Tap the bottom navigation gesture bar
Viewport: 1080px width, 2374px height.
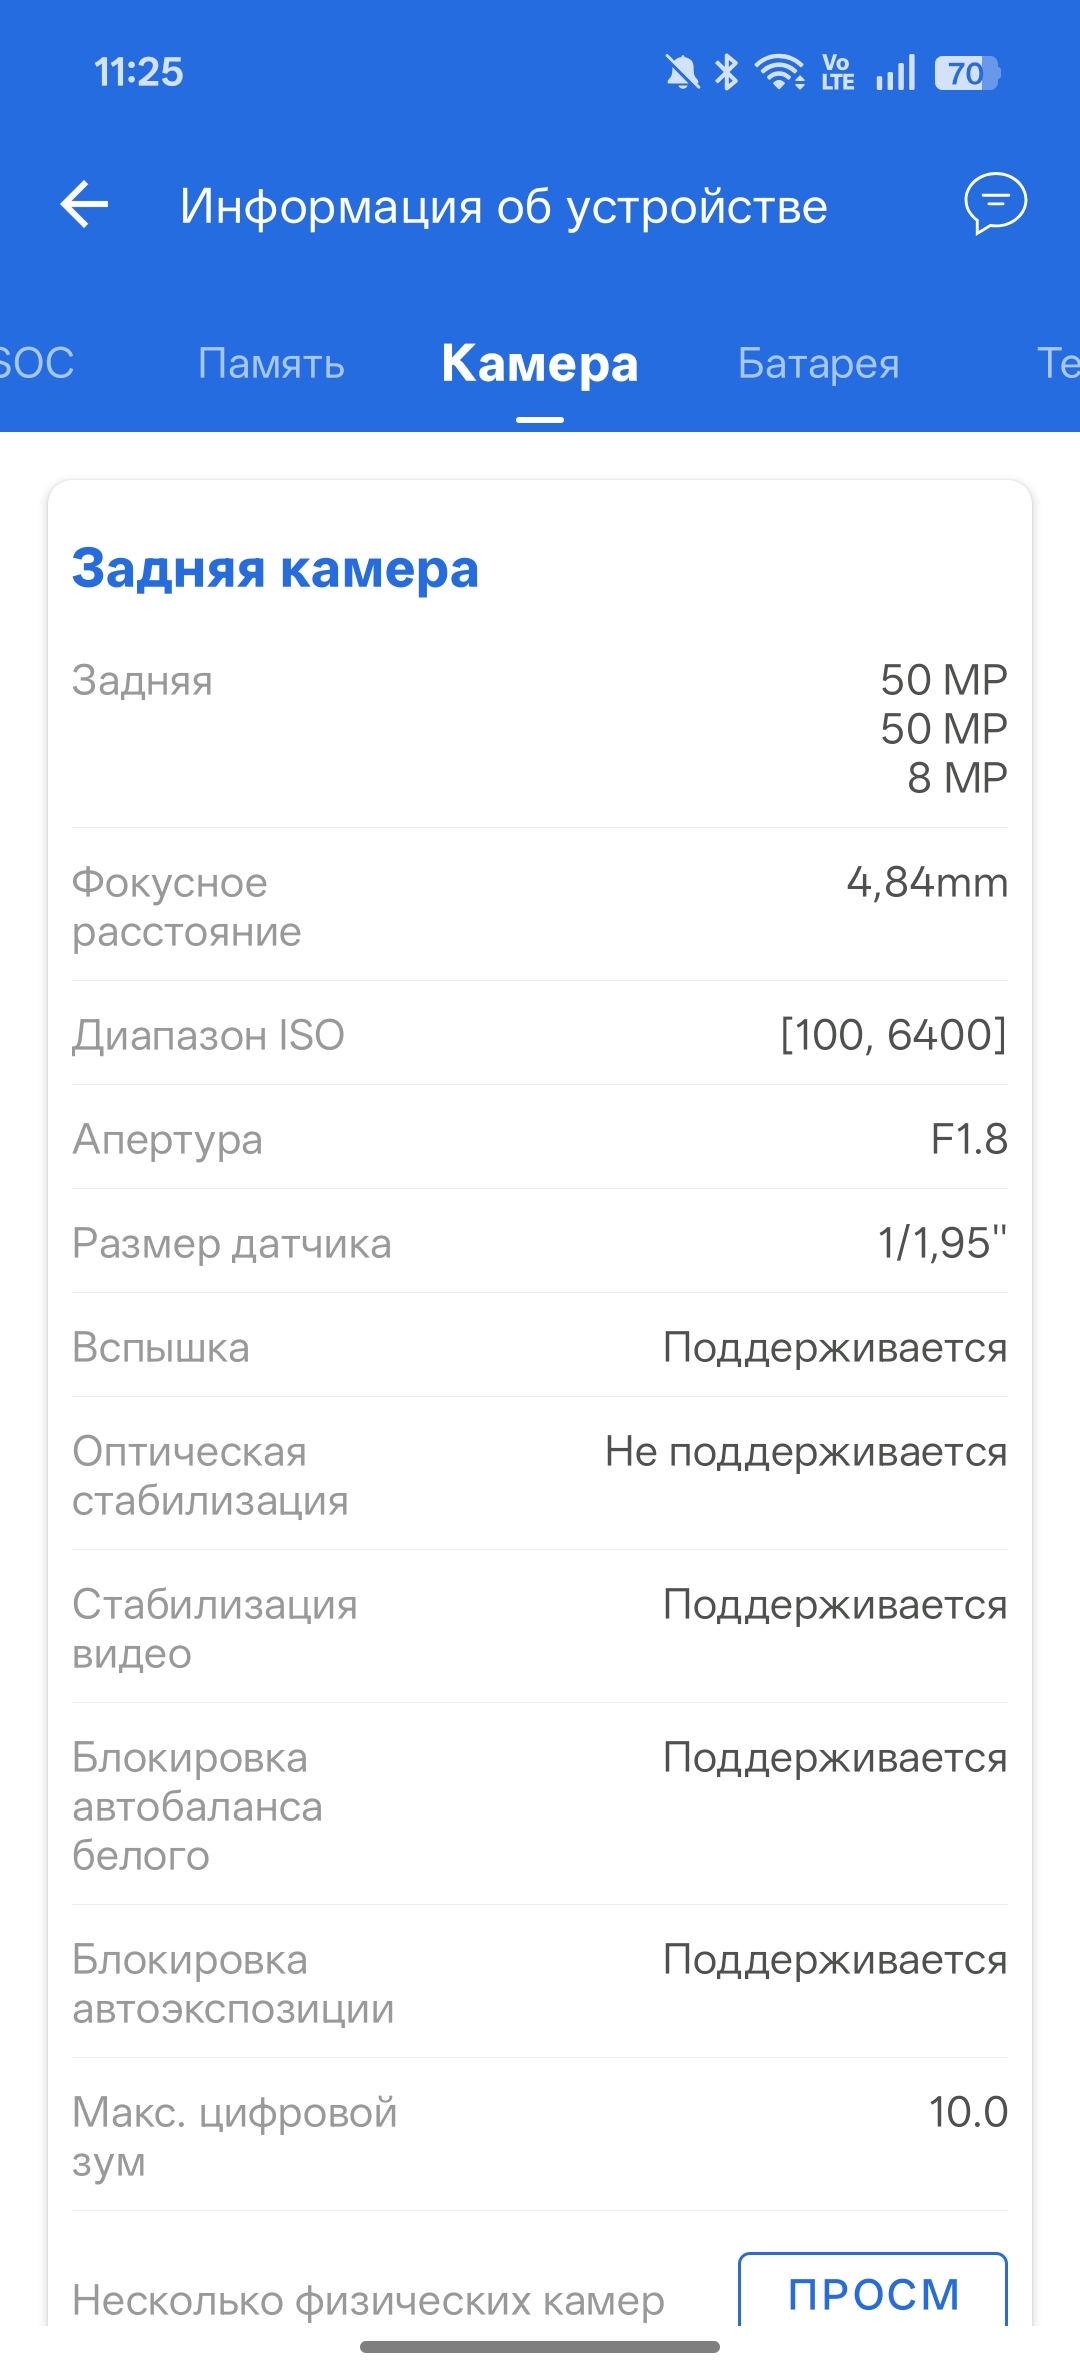coord(540,2347)
